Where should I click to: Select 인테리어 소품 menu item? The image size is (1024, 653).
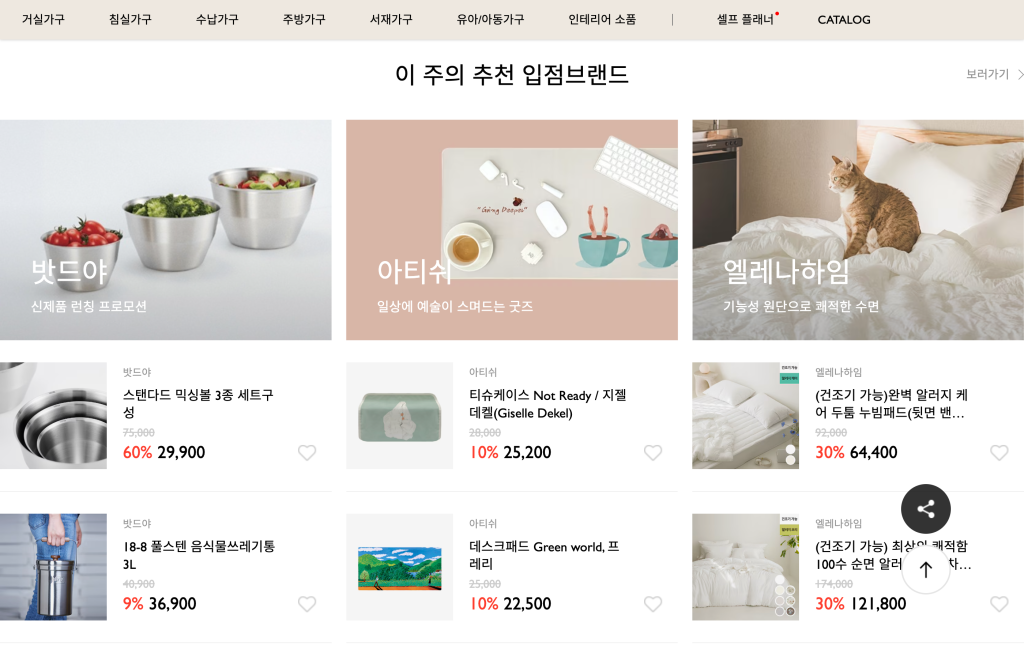point(602,20)
